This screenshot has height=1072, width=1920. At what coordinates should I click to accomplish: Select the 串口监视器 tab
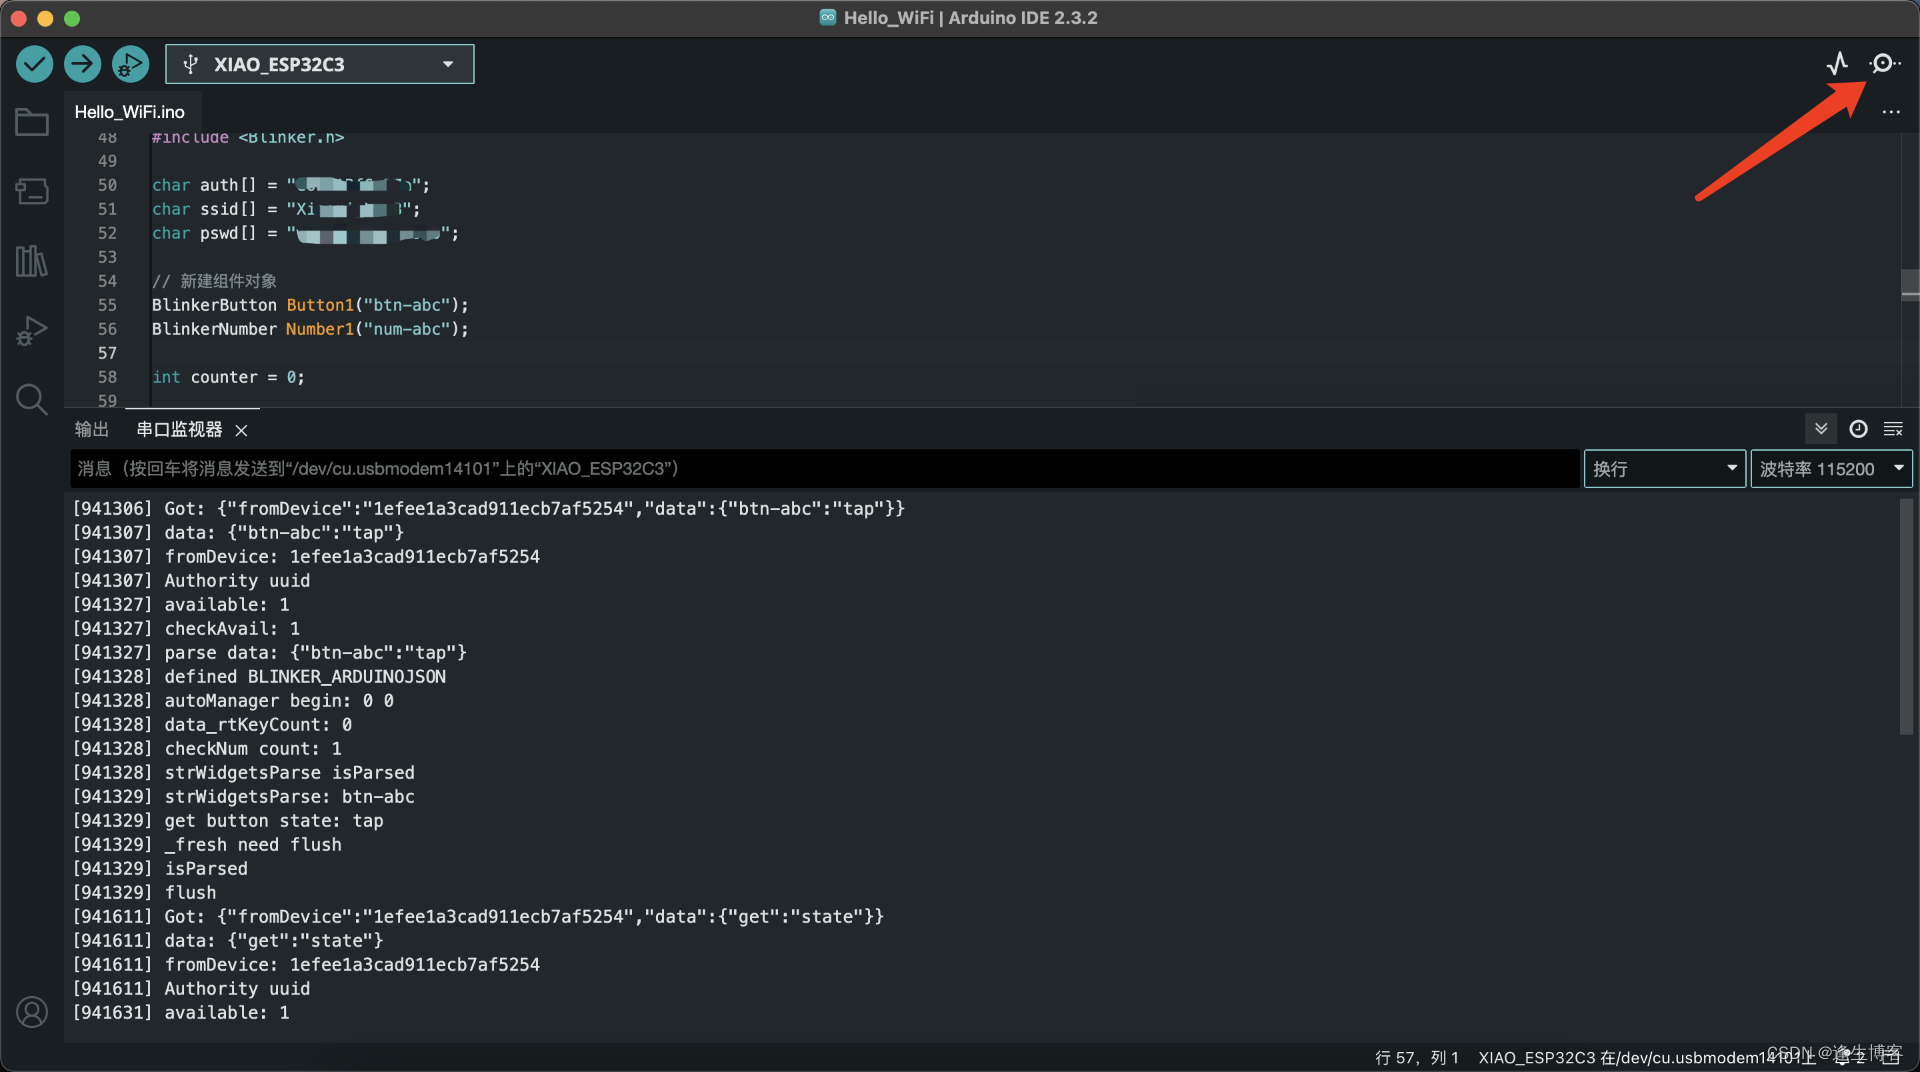pyautogui.click(x=179, y=429)
